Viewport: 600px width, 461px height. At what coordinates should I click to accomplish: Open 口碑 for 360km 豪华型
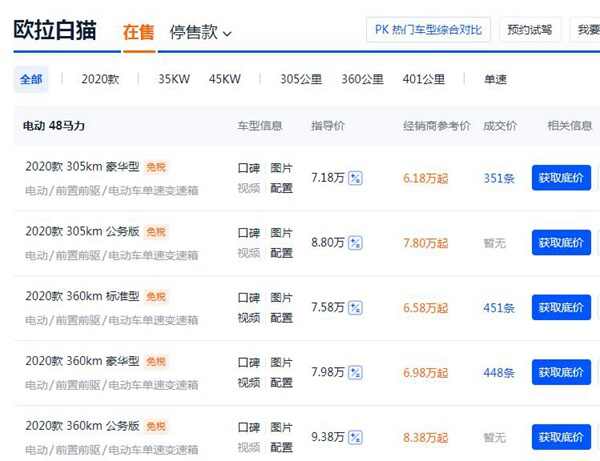point(249,362)
